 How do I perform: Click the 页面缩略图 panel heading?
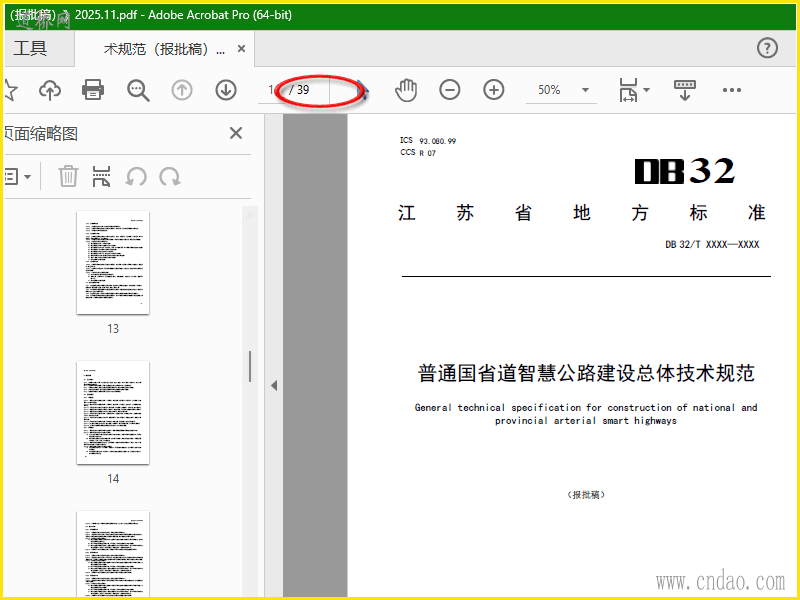[x=41, y=134]
